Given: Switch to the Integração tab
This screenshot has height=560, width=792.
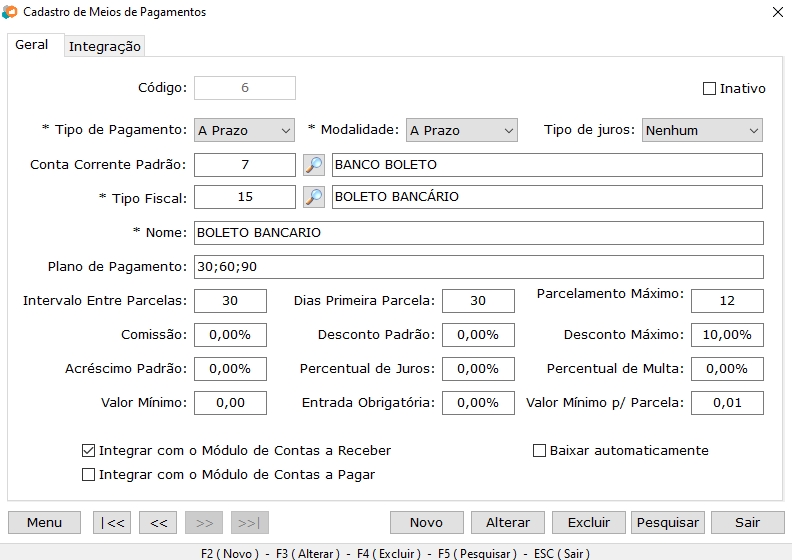Looking at the screenshot, I should (x=105, y=46).
